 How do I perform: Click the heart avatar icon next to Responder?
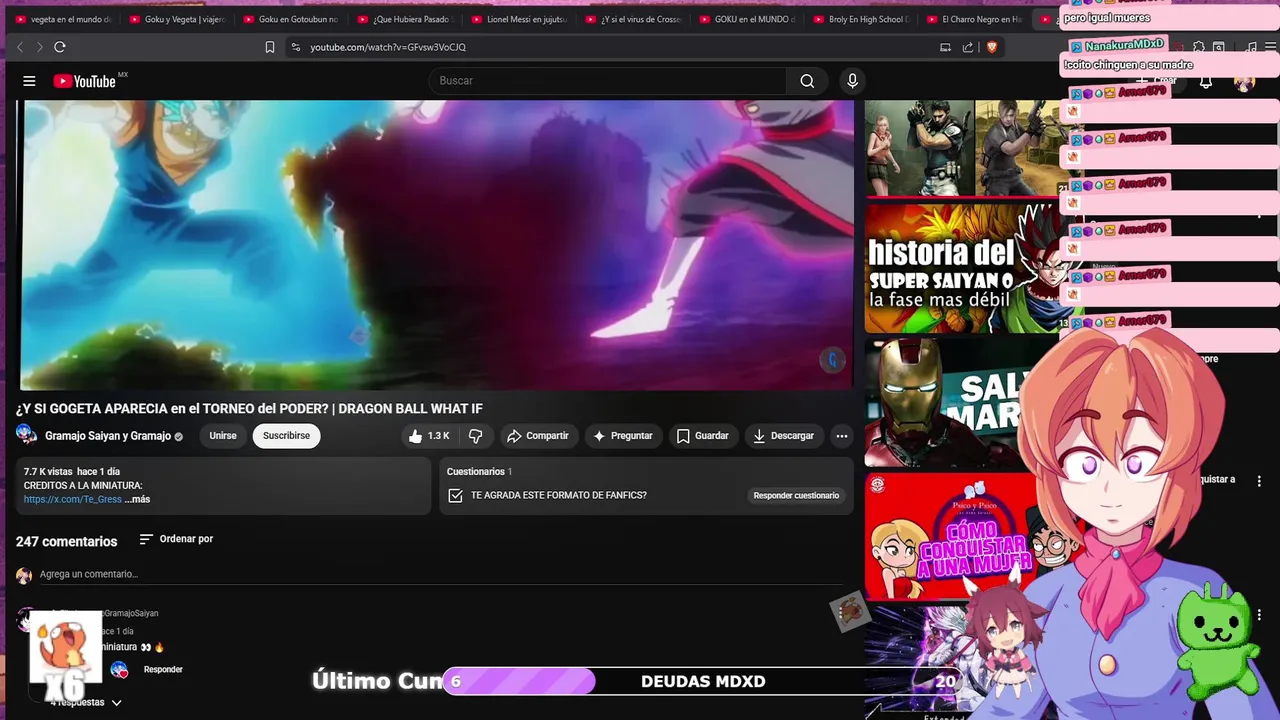coord(119,670)
